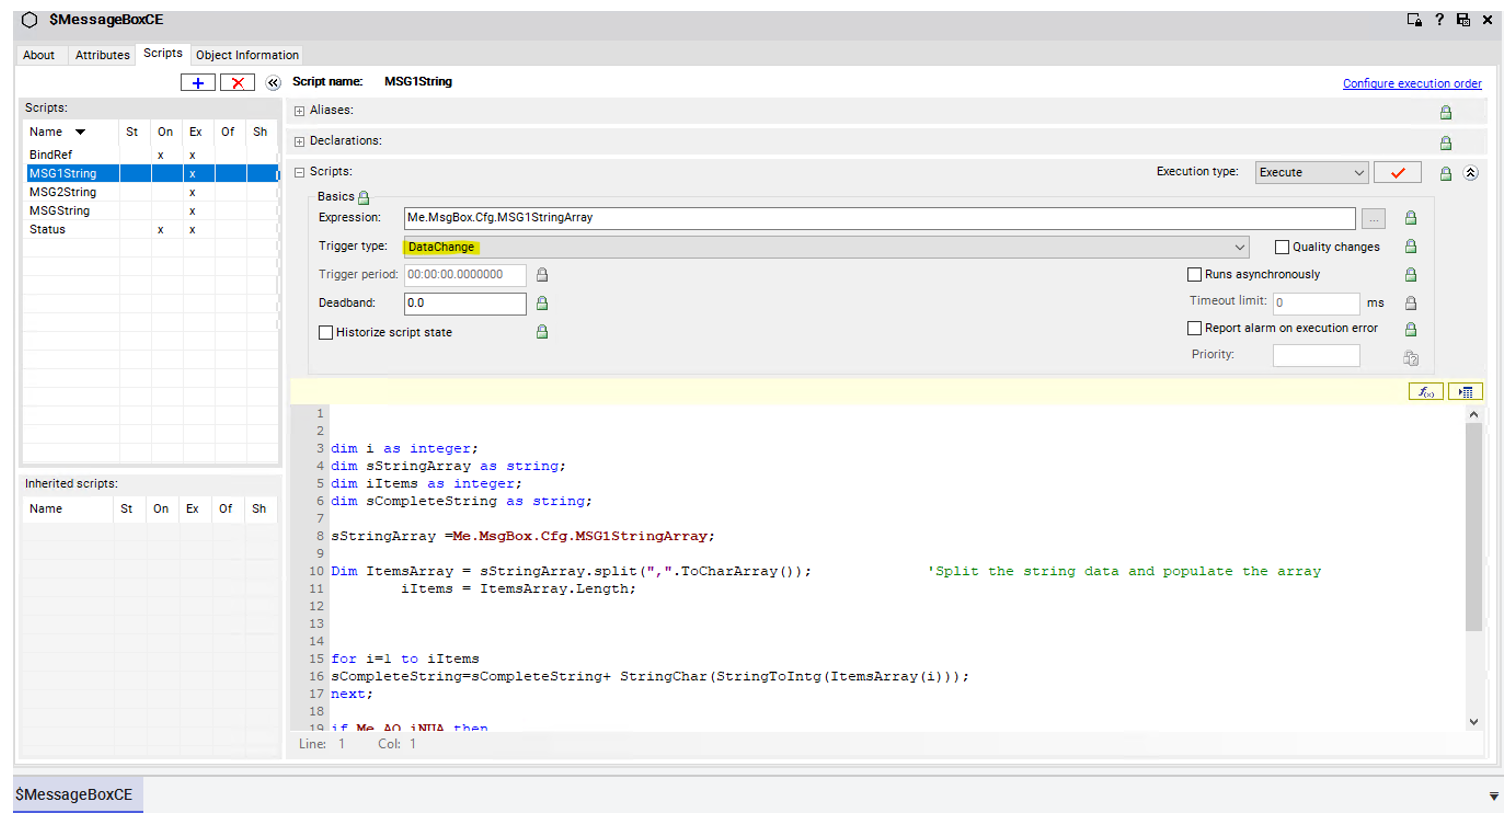Select the MSG2String script row
1512x828 pixels.
pyautogui.click(x=151, y=192)
